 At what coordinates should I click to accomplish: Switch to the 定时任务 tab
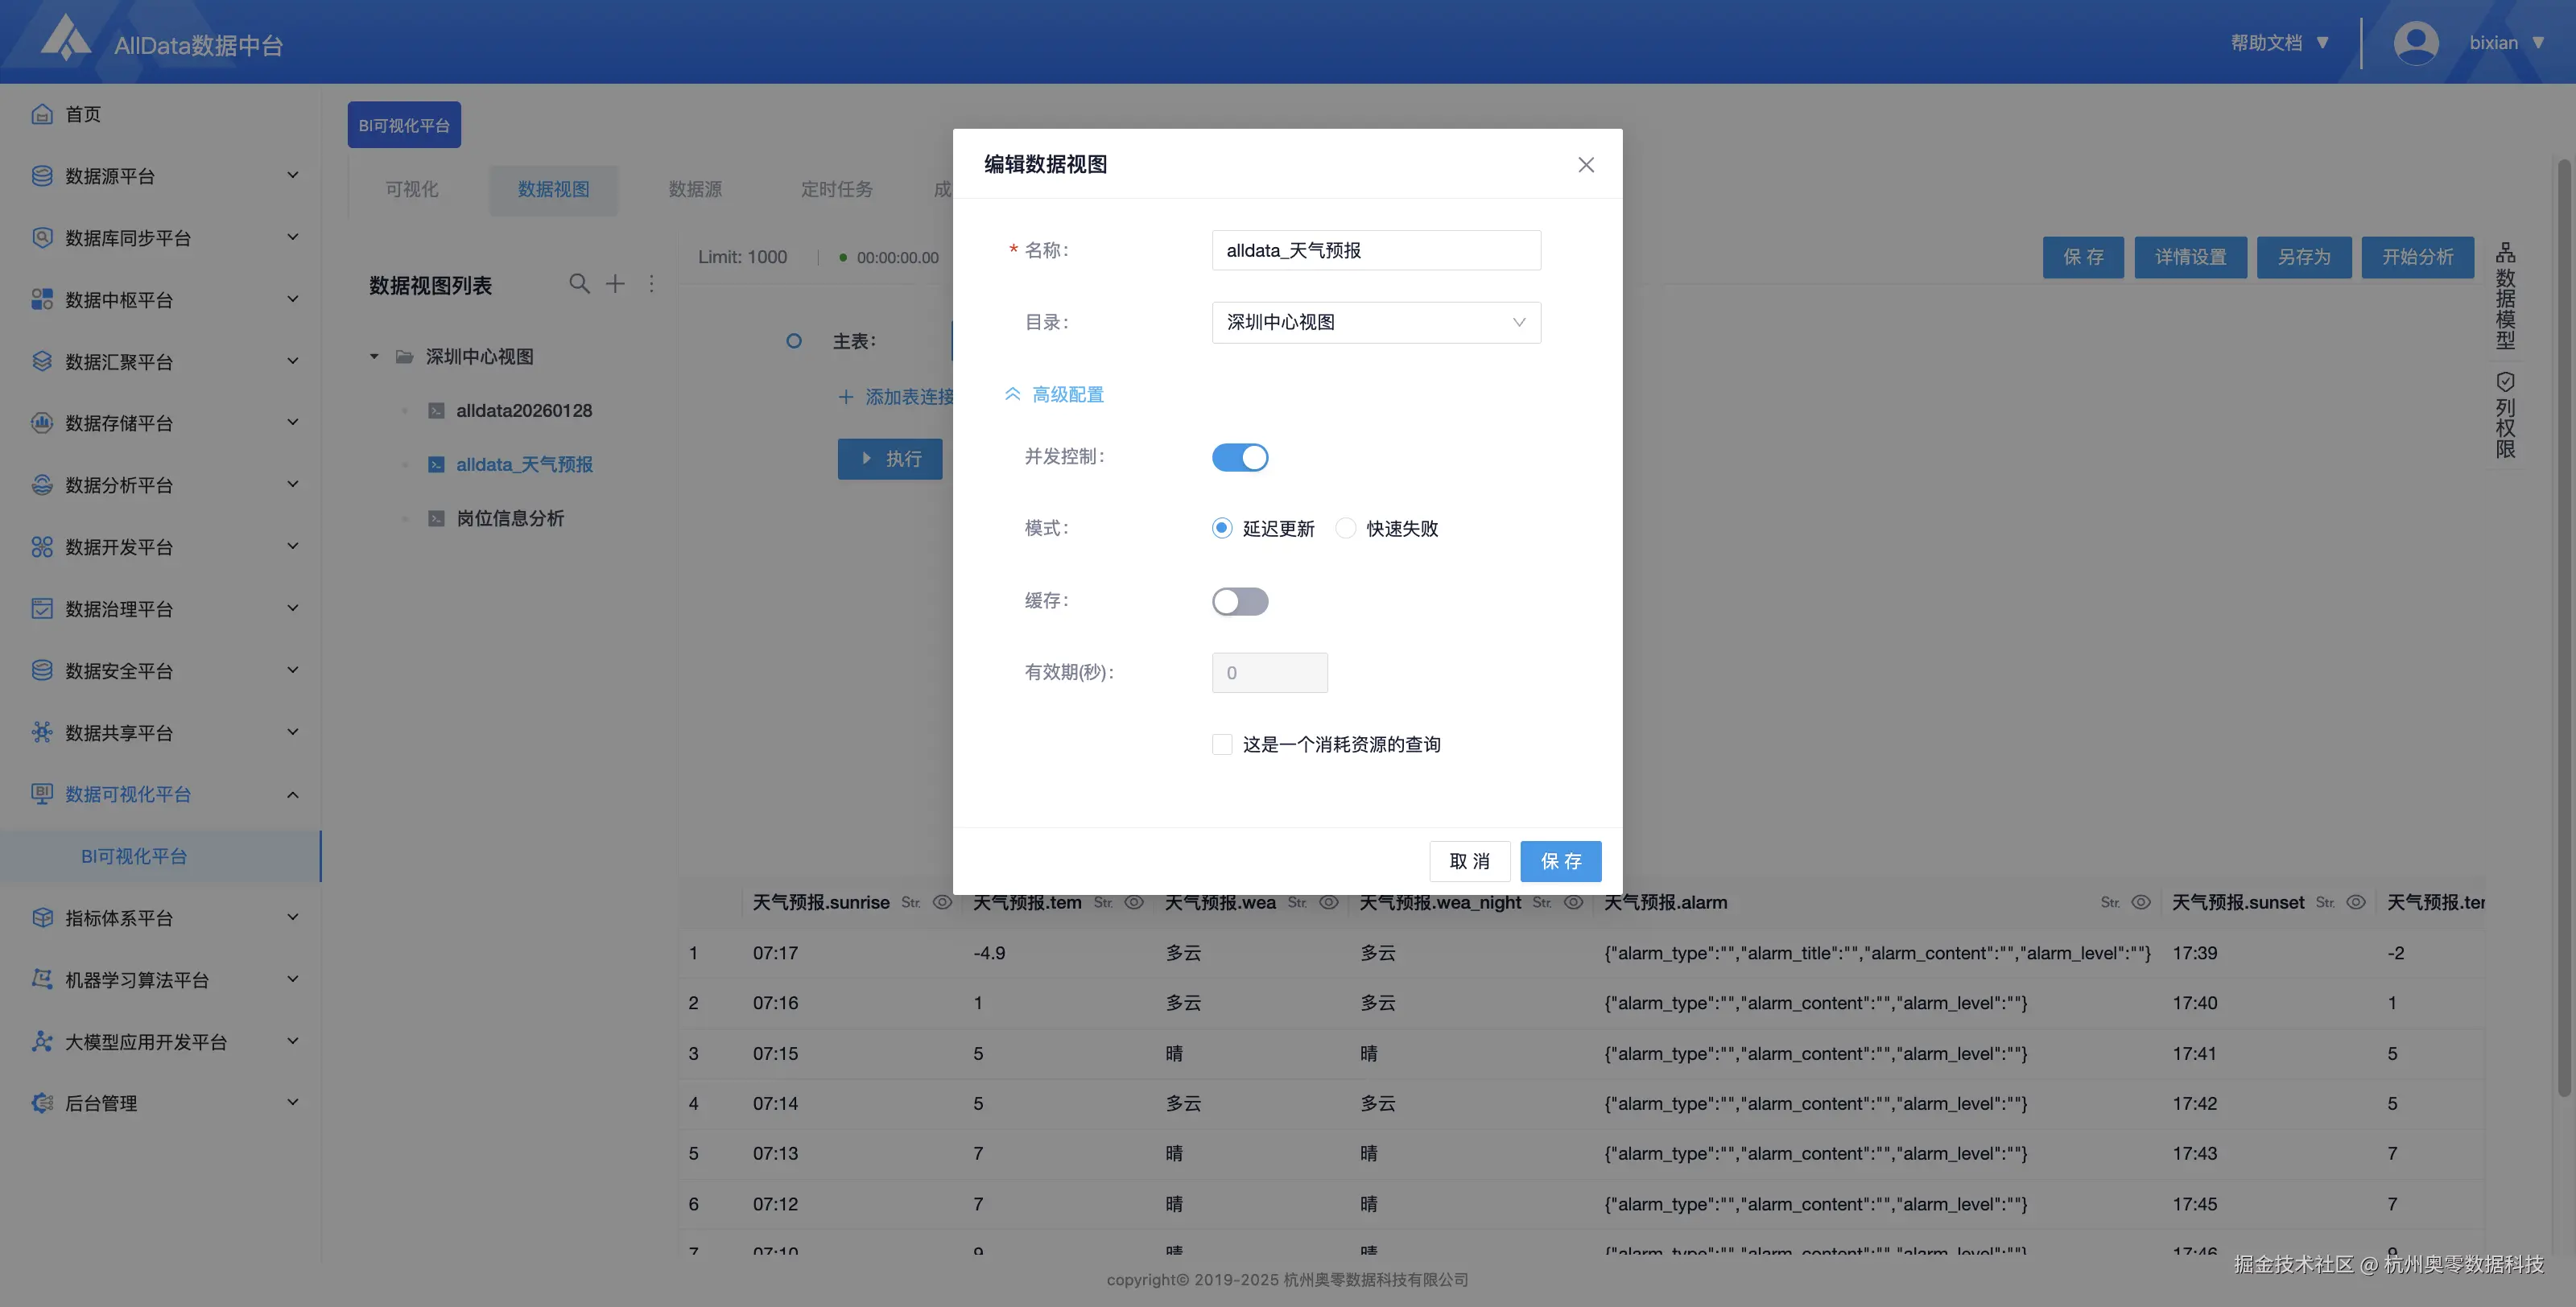[x=836, y=189]
